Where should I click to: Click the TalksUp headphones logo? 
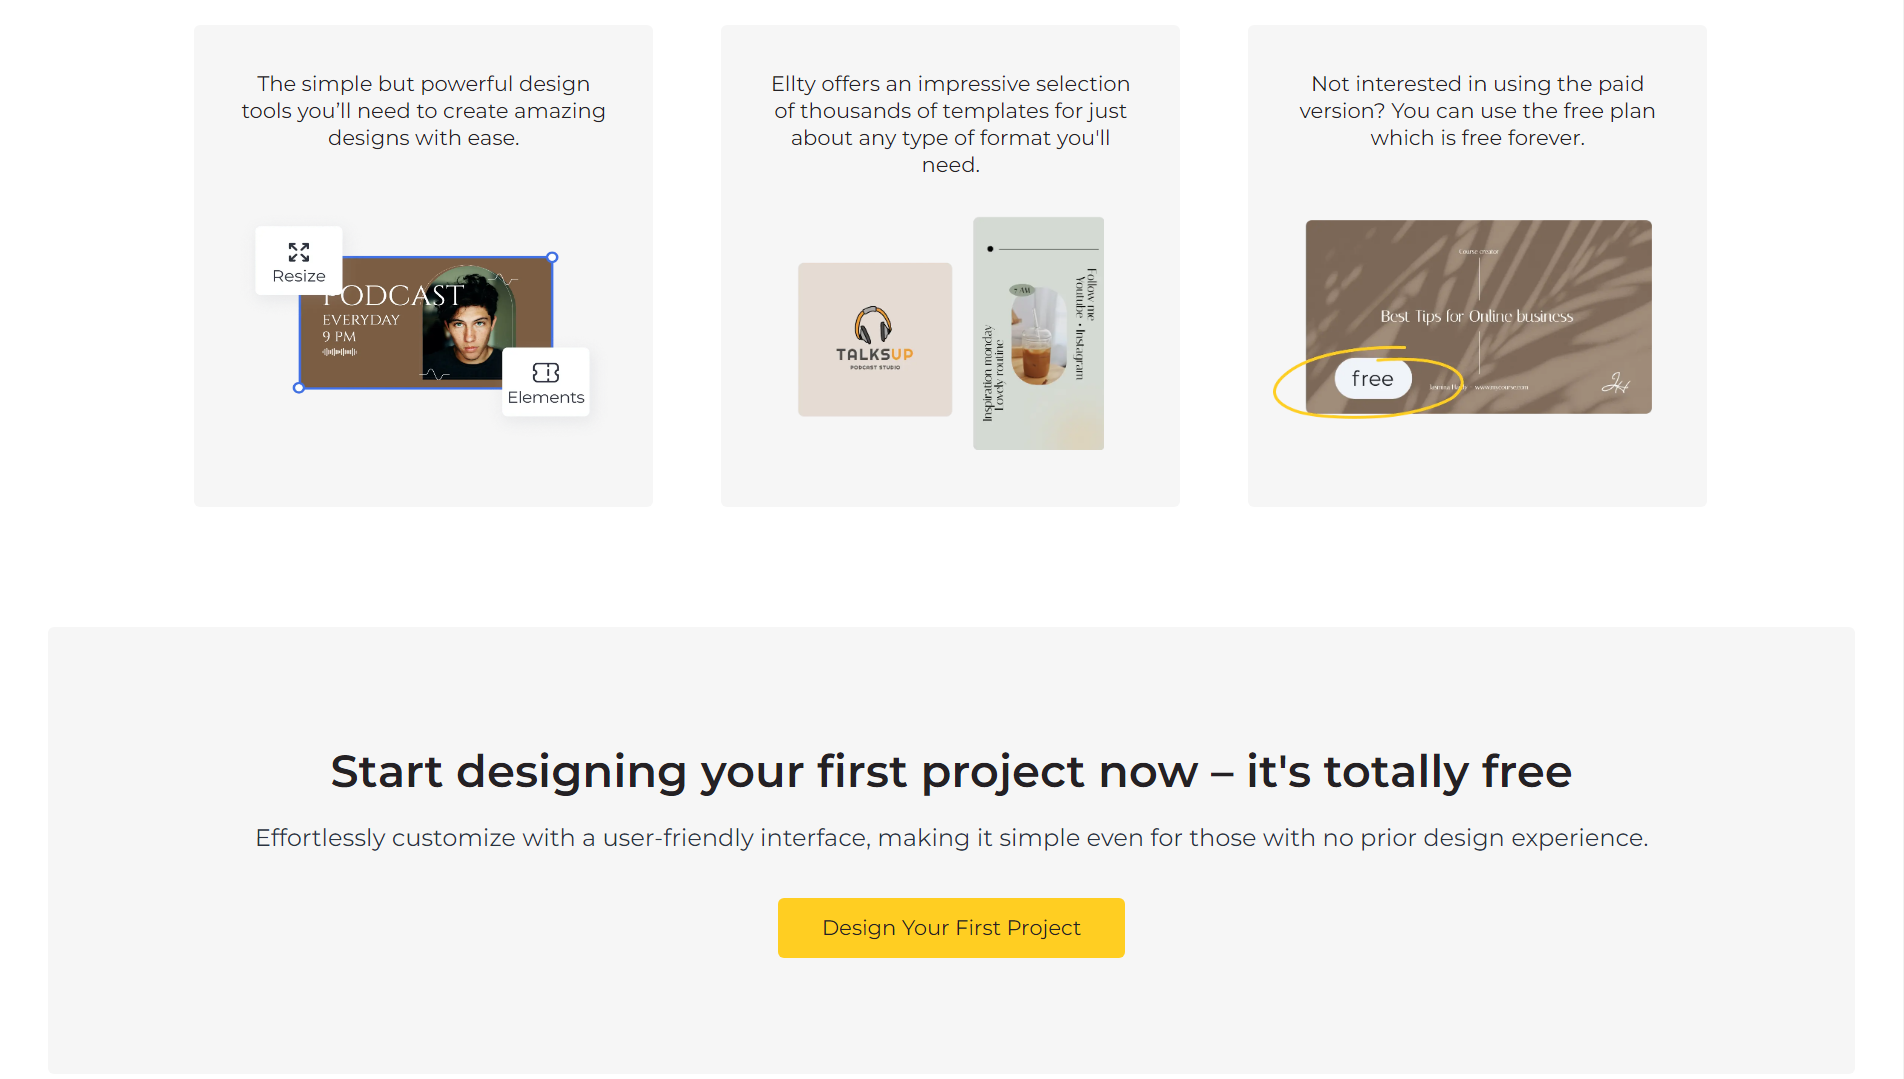point(874,325)
